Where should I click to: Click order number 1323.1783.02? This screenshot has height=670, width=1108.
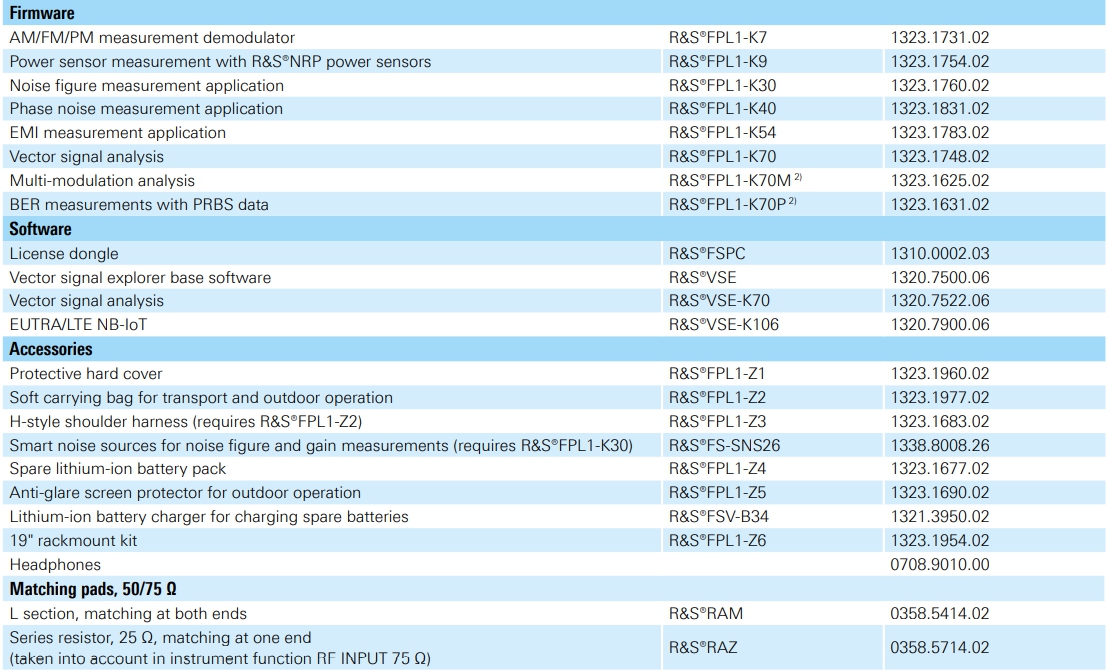pyautogui.click(x=940, y=133)
